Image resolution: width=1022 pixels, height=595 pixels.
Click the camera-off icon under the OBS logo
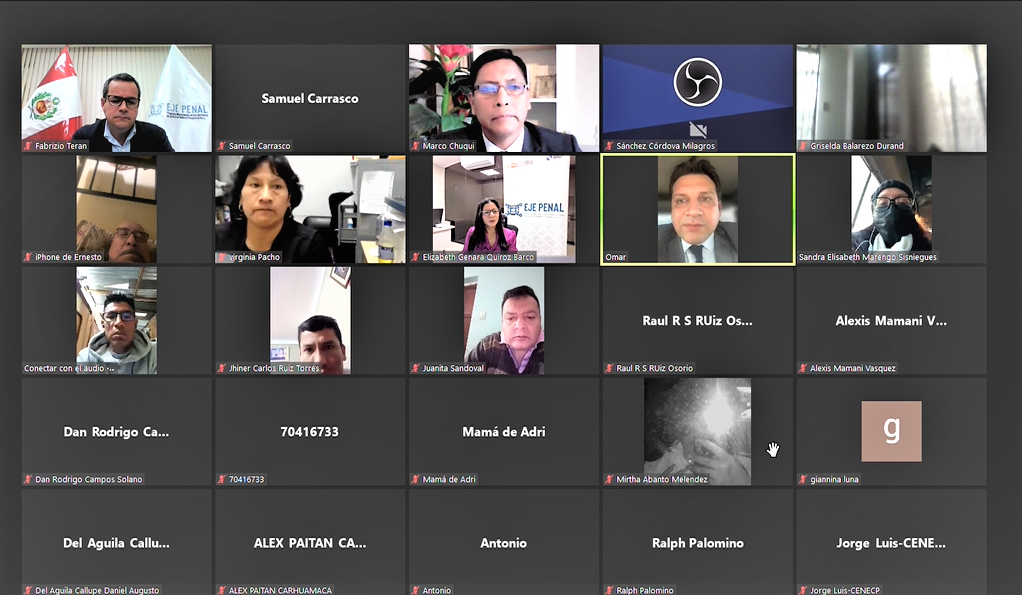point(697,128)
